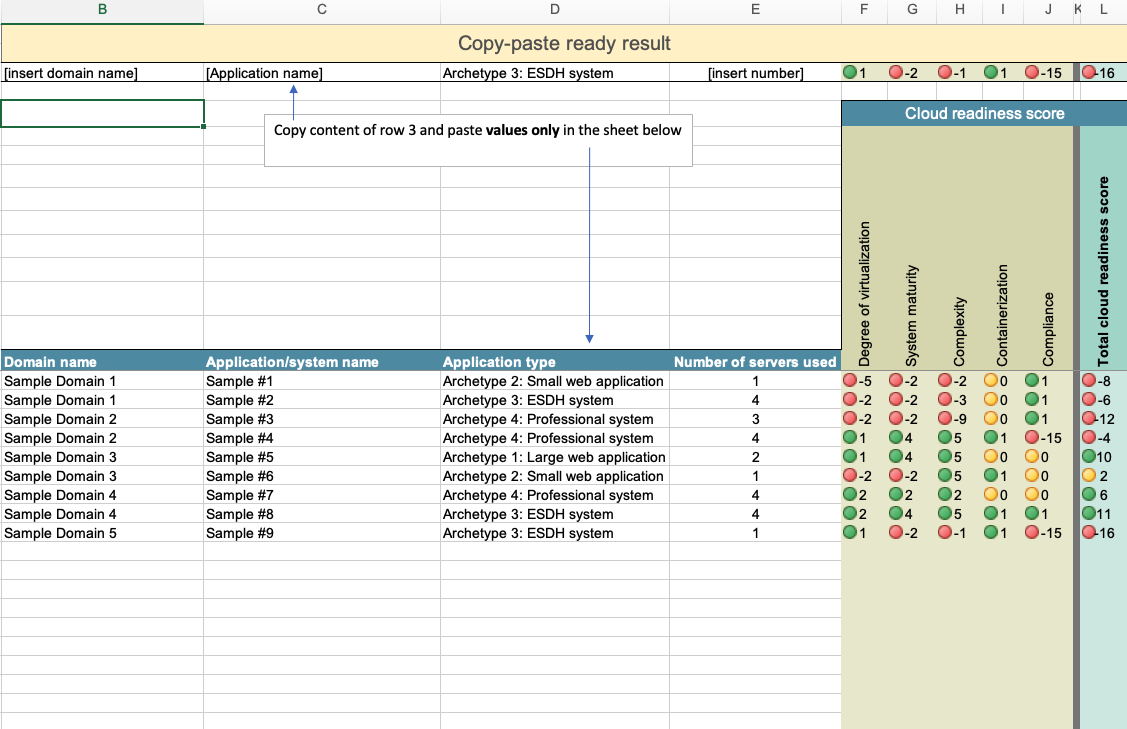
Task: Click red total score icon in row 3
Action: (1089, 73)
